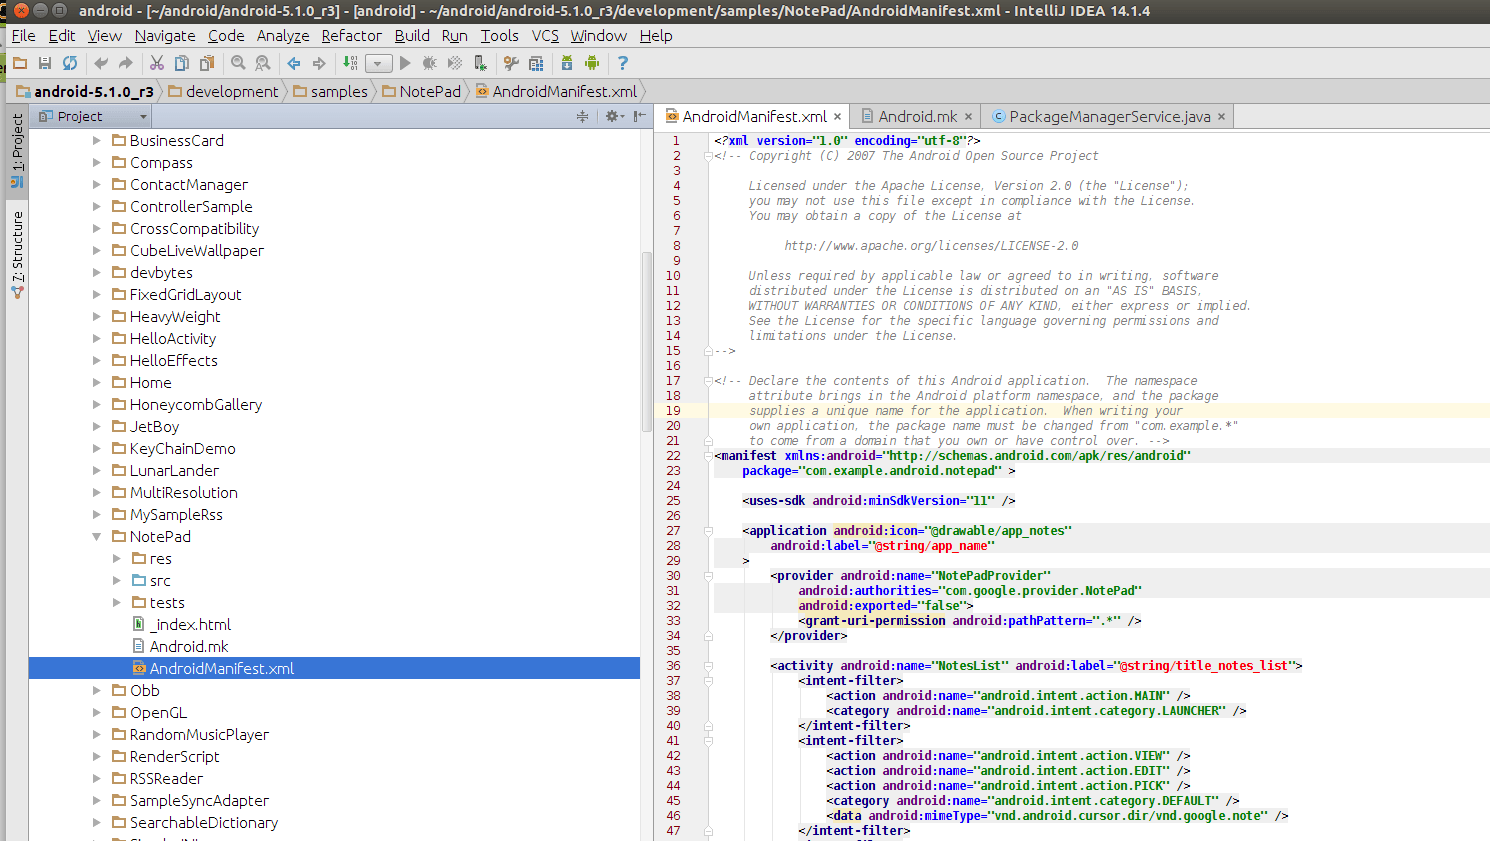Screen dimensions: 1490x841
Task: Click the samples breadcrumb
Action: [x=339, y=92]
